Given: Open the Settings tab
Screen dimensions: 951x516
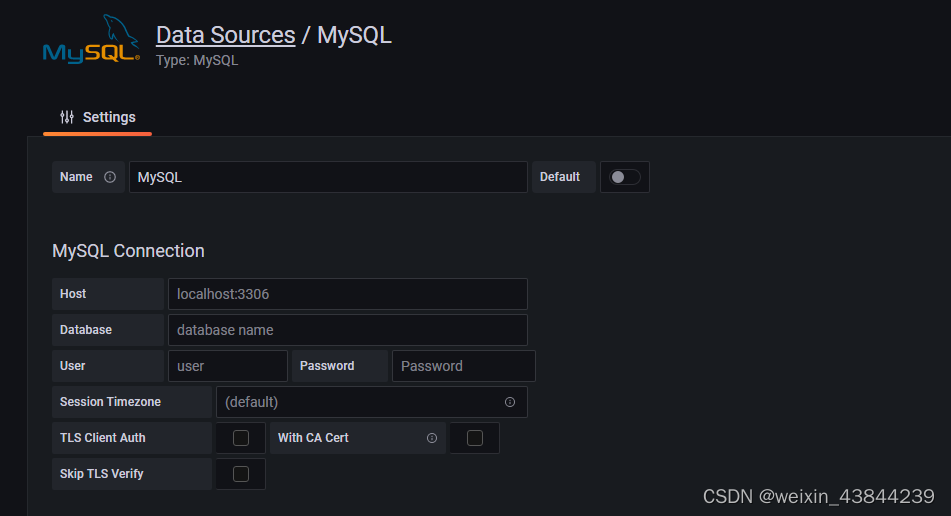Looking at the screenshot, I should coord(98,117).
